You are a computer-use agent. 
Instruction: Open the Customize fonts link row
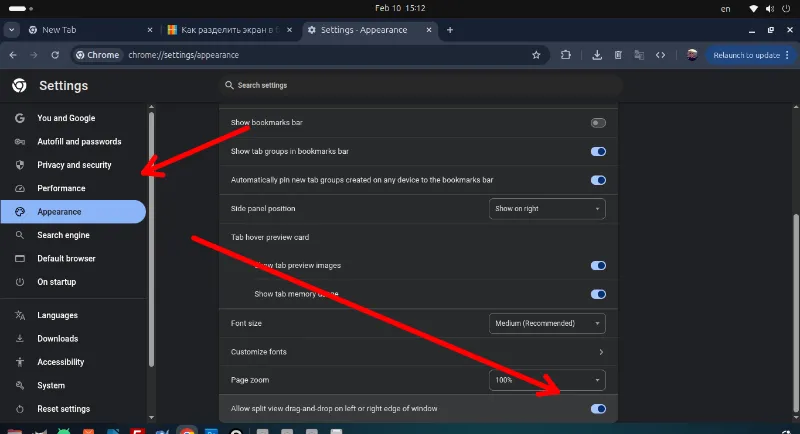coord(418,352)
